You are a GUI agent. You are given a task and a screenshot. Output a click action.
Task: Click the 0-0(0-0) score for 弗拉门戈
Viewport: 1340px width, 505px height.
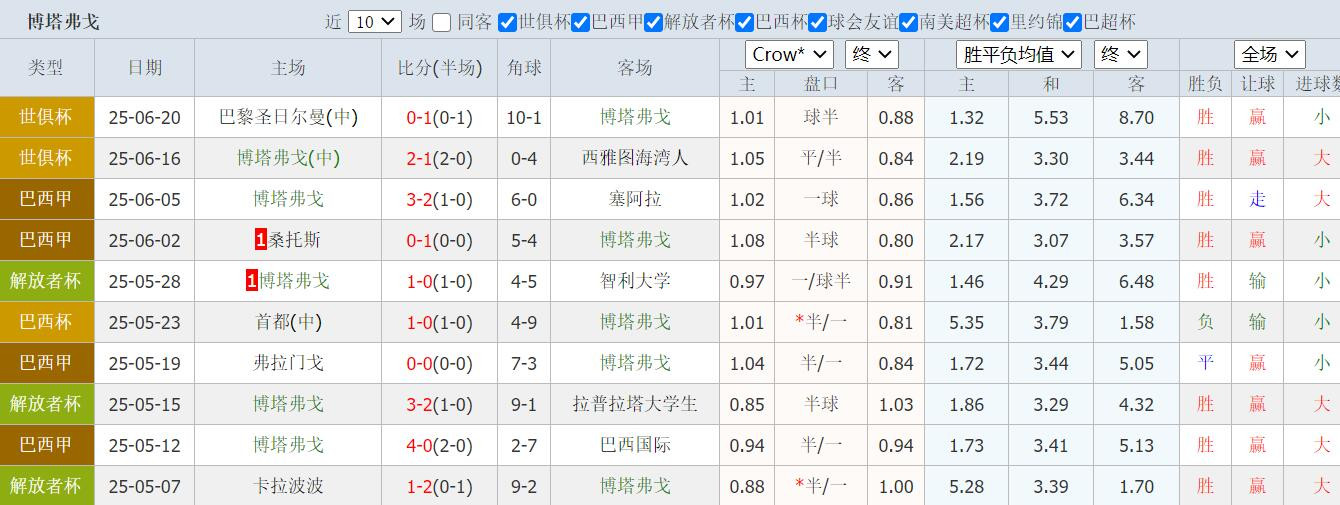coord(439,363)
